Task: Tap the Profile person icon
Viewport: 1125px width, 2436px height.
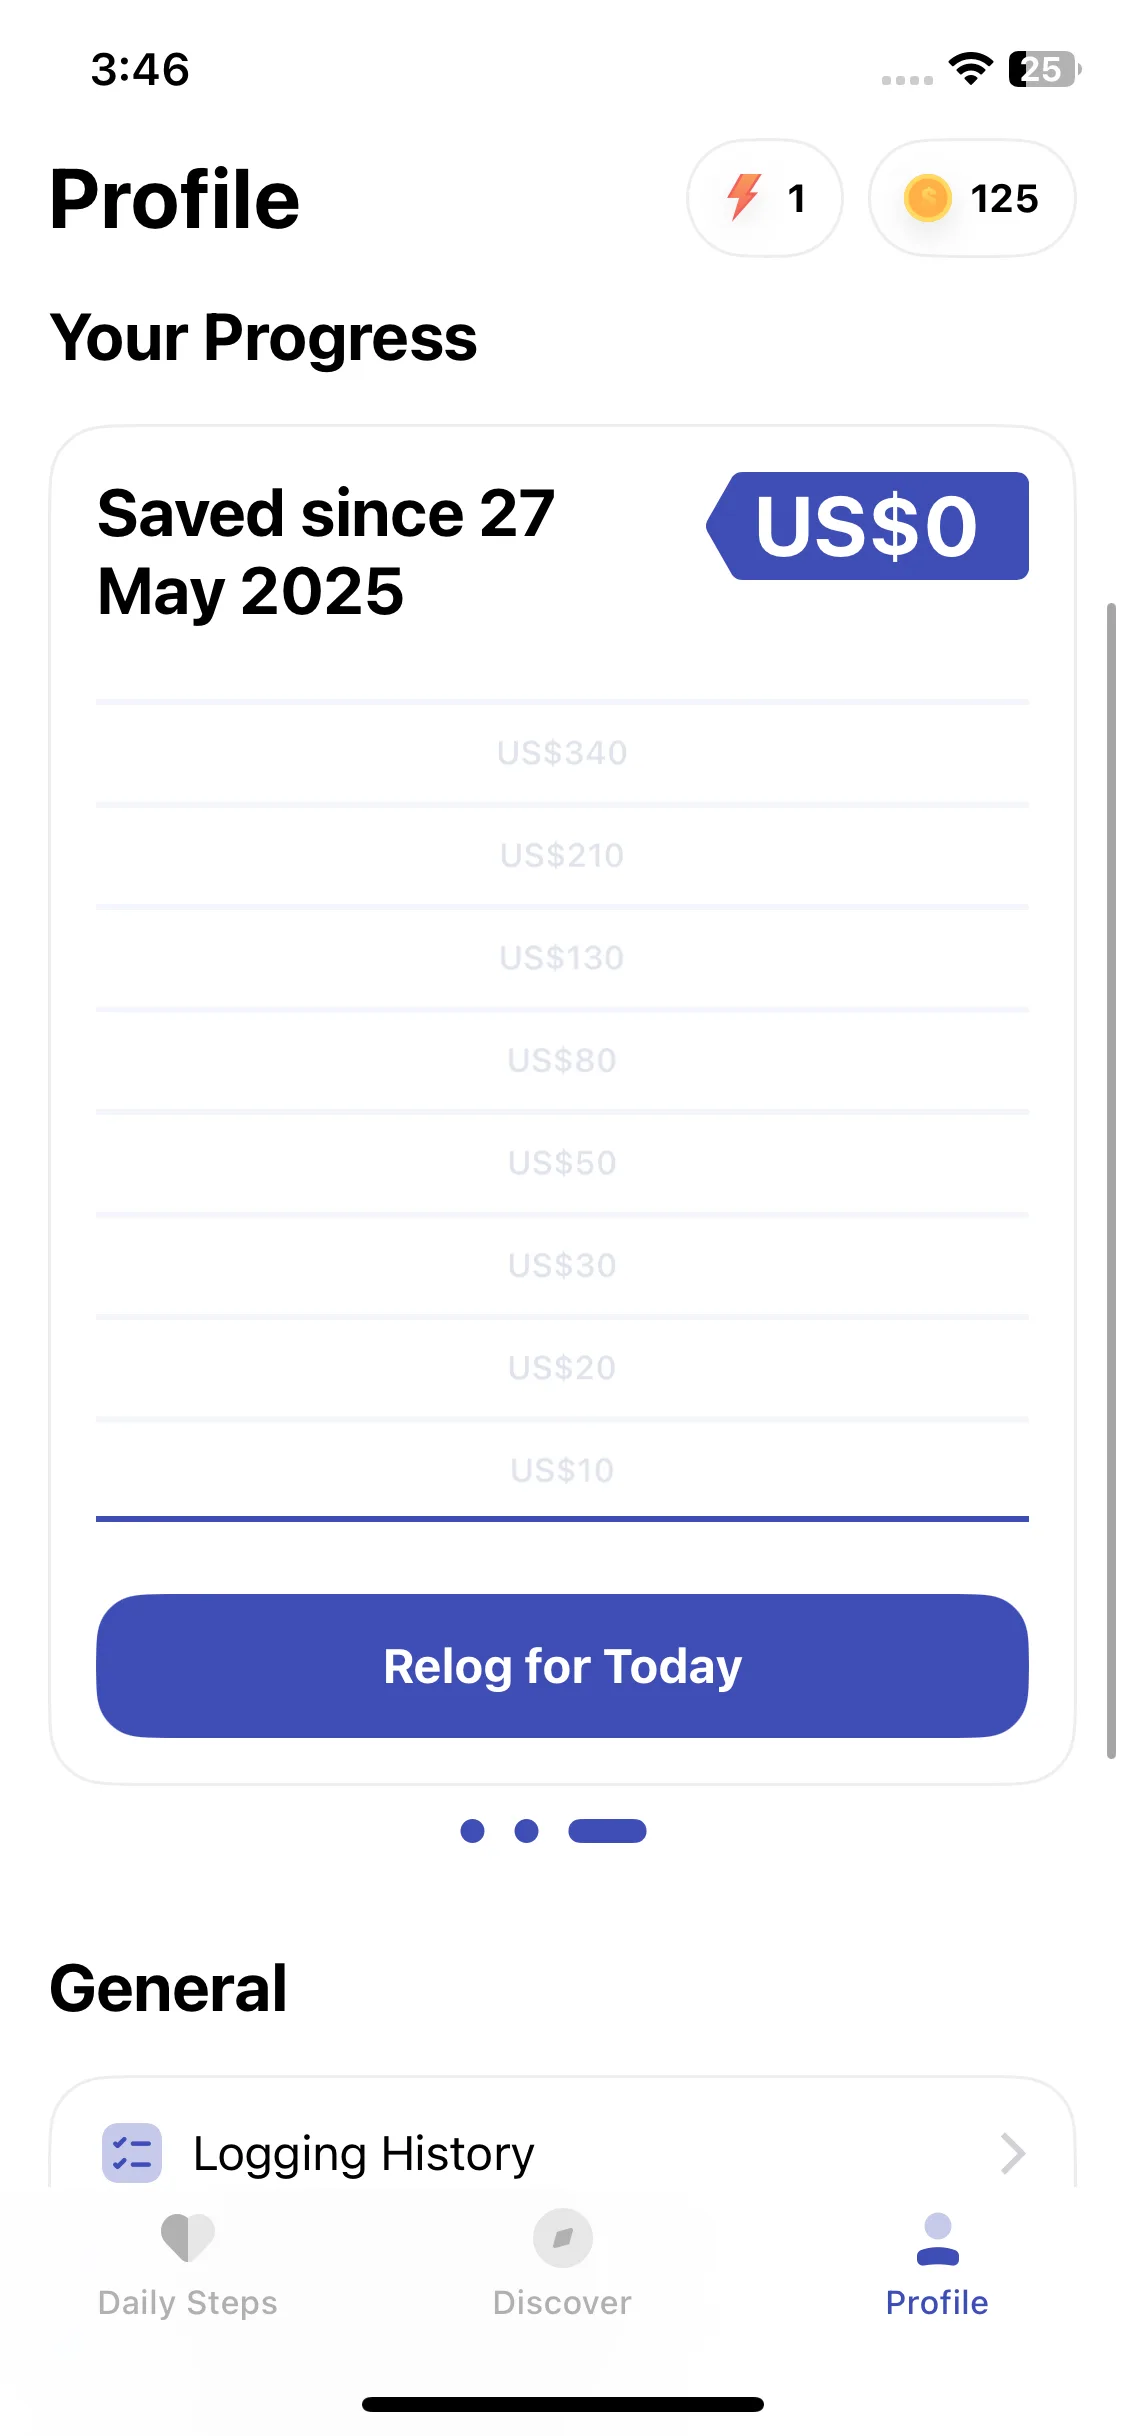Action: (937, 2239)
